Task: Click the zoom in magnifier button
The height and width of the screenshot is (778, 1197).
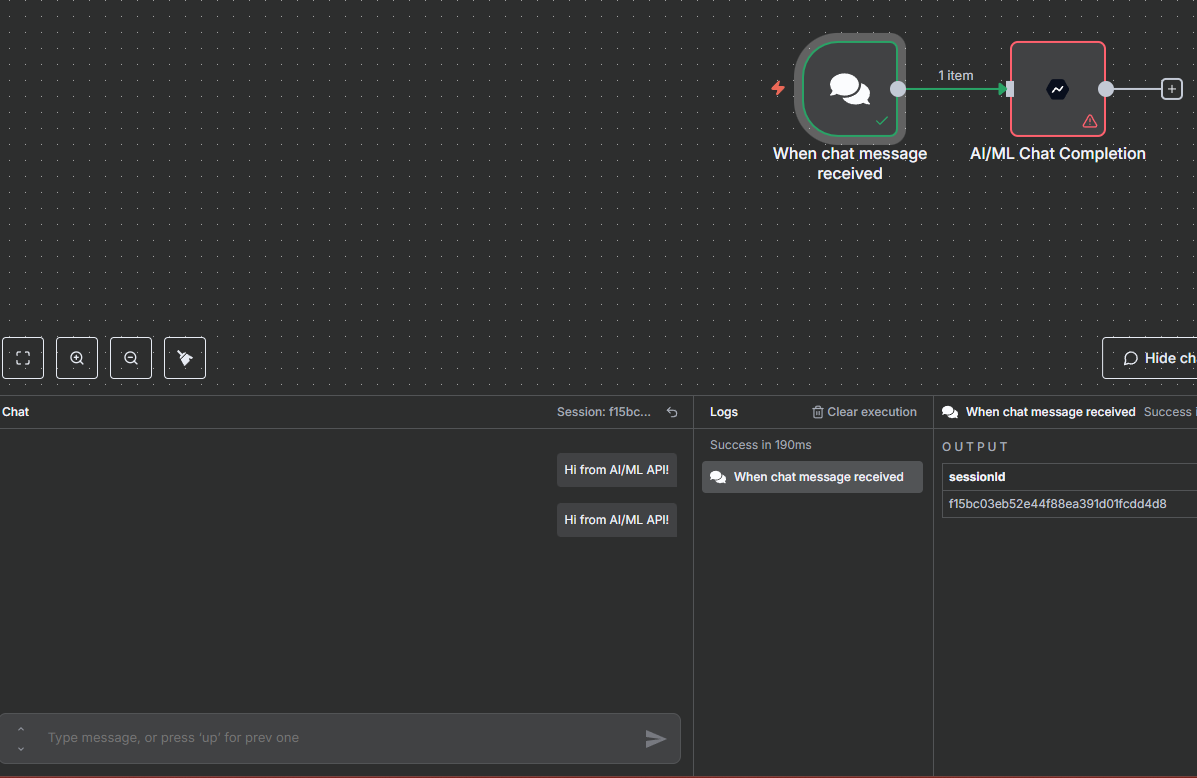Action: (x=77, y=358)
